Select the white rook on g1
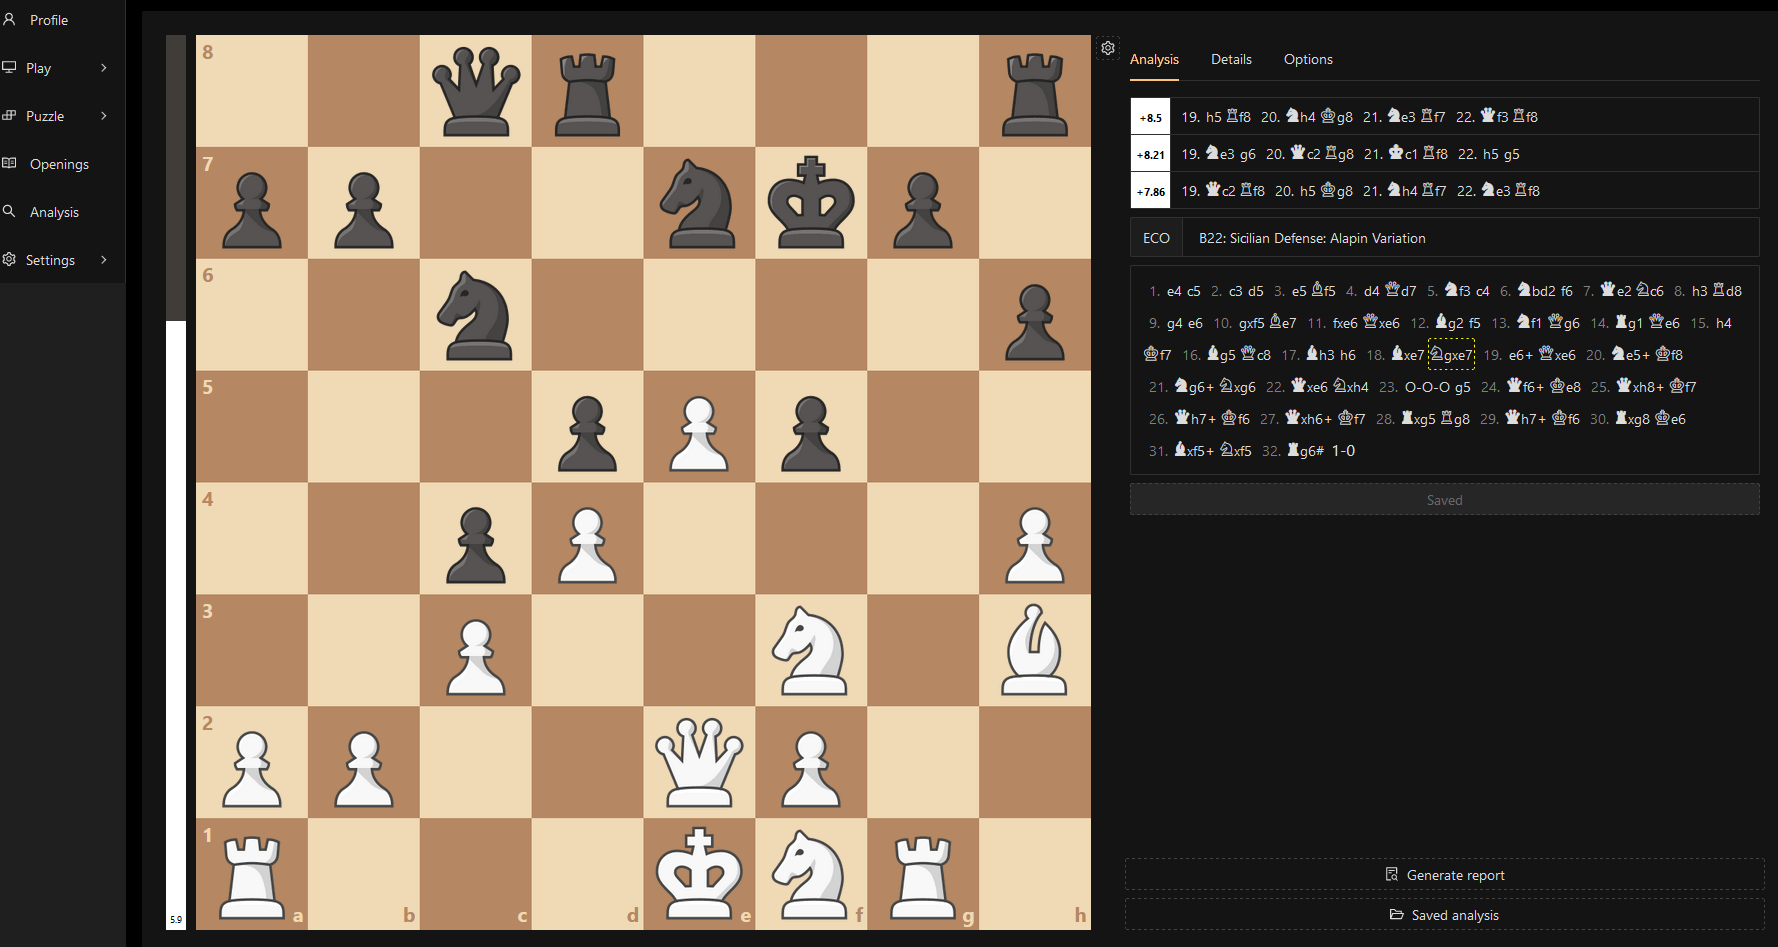The width and height of the screenshot is (1778, 947). point(923,876)
